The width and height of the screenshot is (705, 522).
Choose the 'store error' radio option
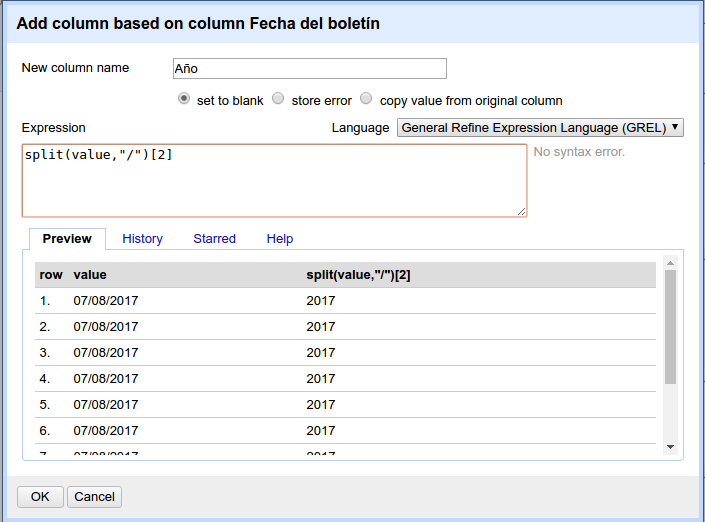(x=279, y=100)
